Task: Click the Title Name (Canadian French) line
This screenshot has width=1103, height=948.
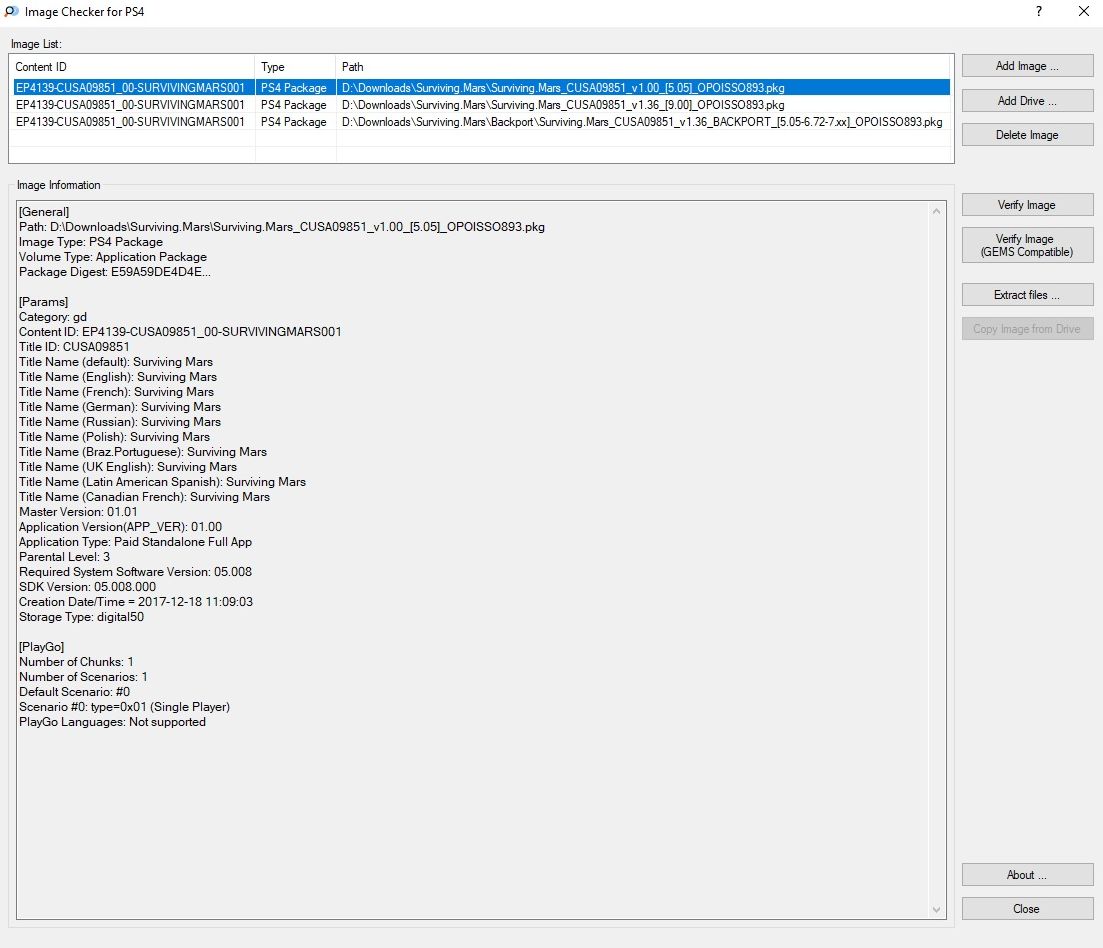Action: 144,497
